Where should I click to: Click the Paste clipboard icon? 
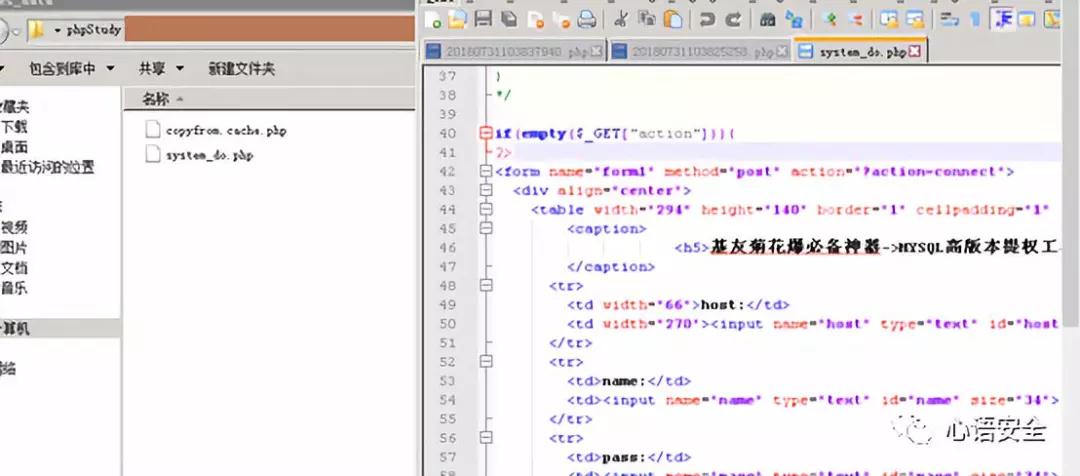(x=674, y=19)
